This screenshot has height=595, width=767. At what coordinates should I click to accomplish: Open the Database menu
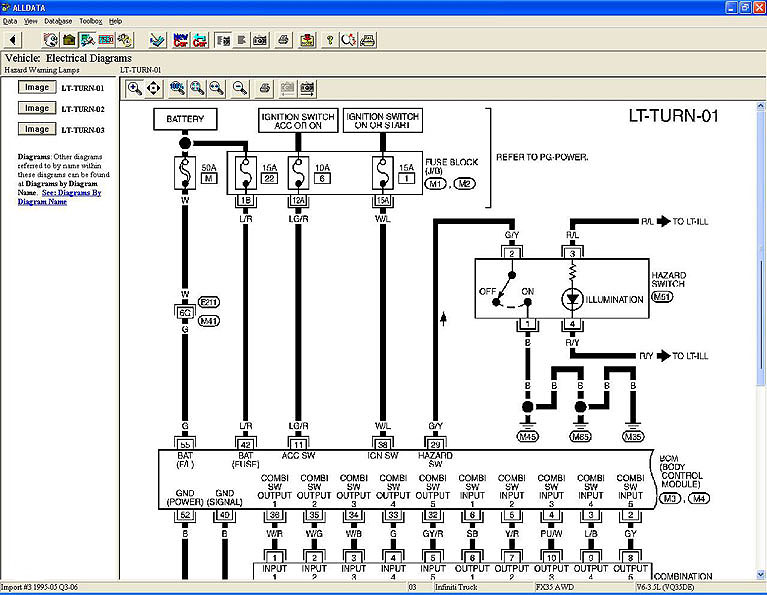58,20
